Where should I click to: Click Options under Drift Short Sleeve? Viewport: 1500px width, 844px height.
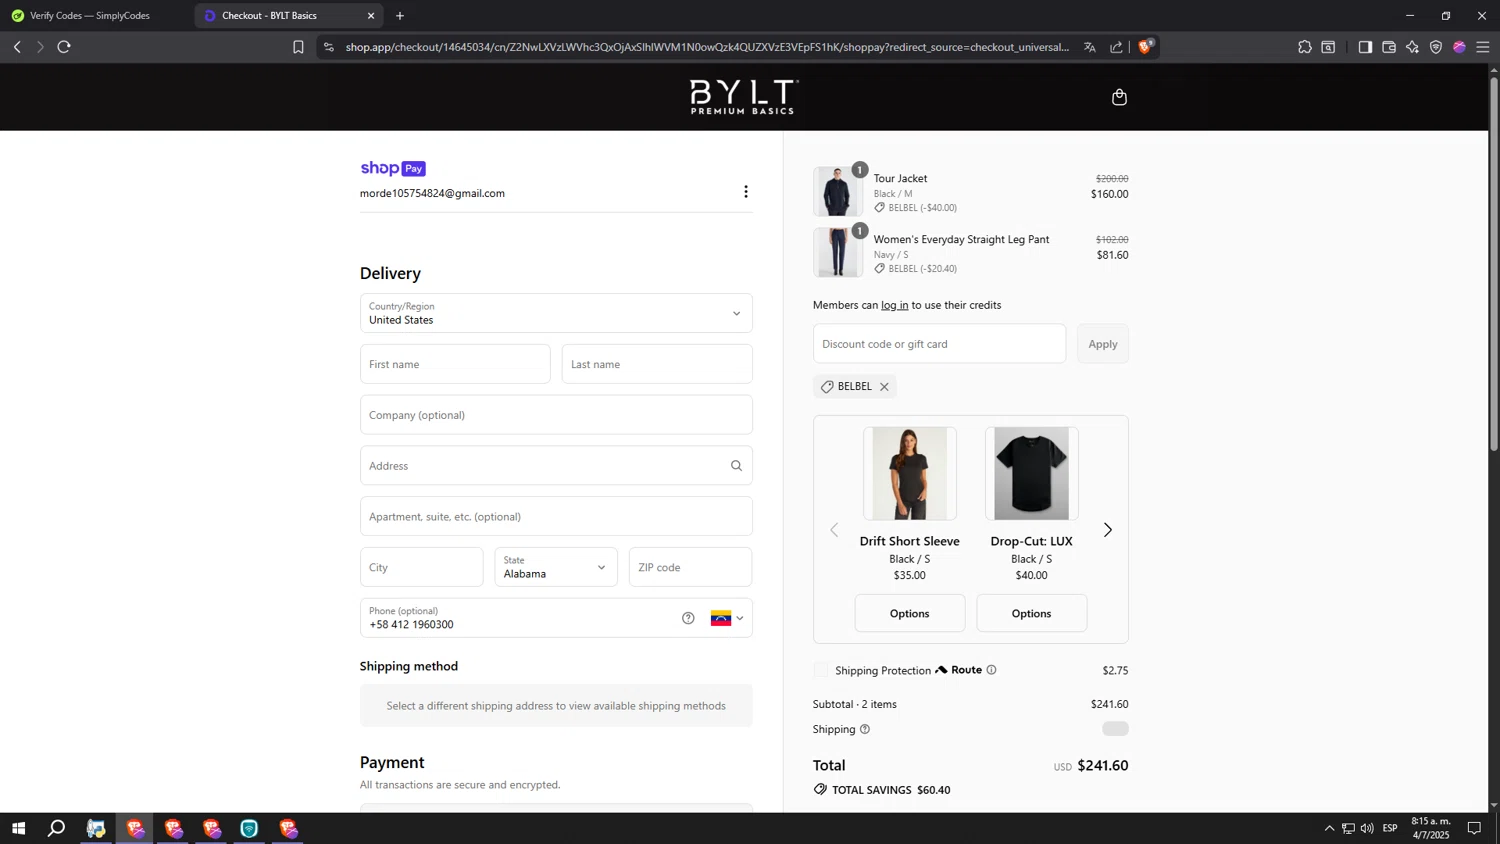(x=910, y=613)
